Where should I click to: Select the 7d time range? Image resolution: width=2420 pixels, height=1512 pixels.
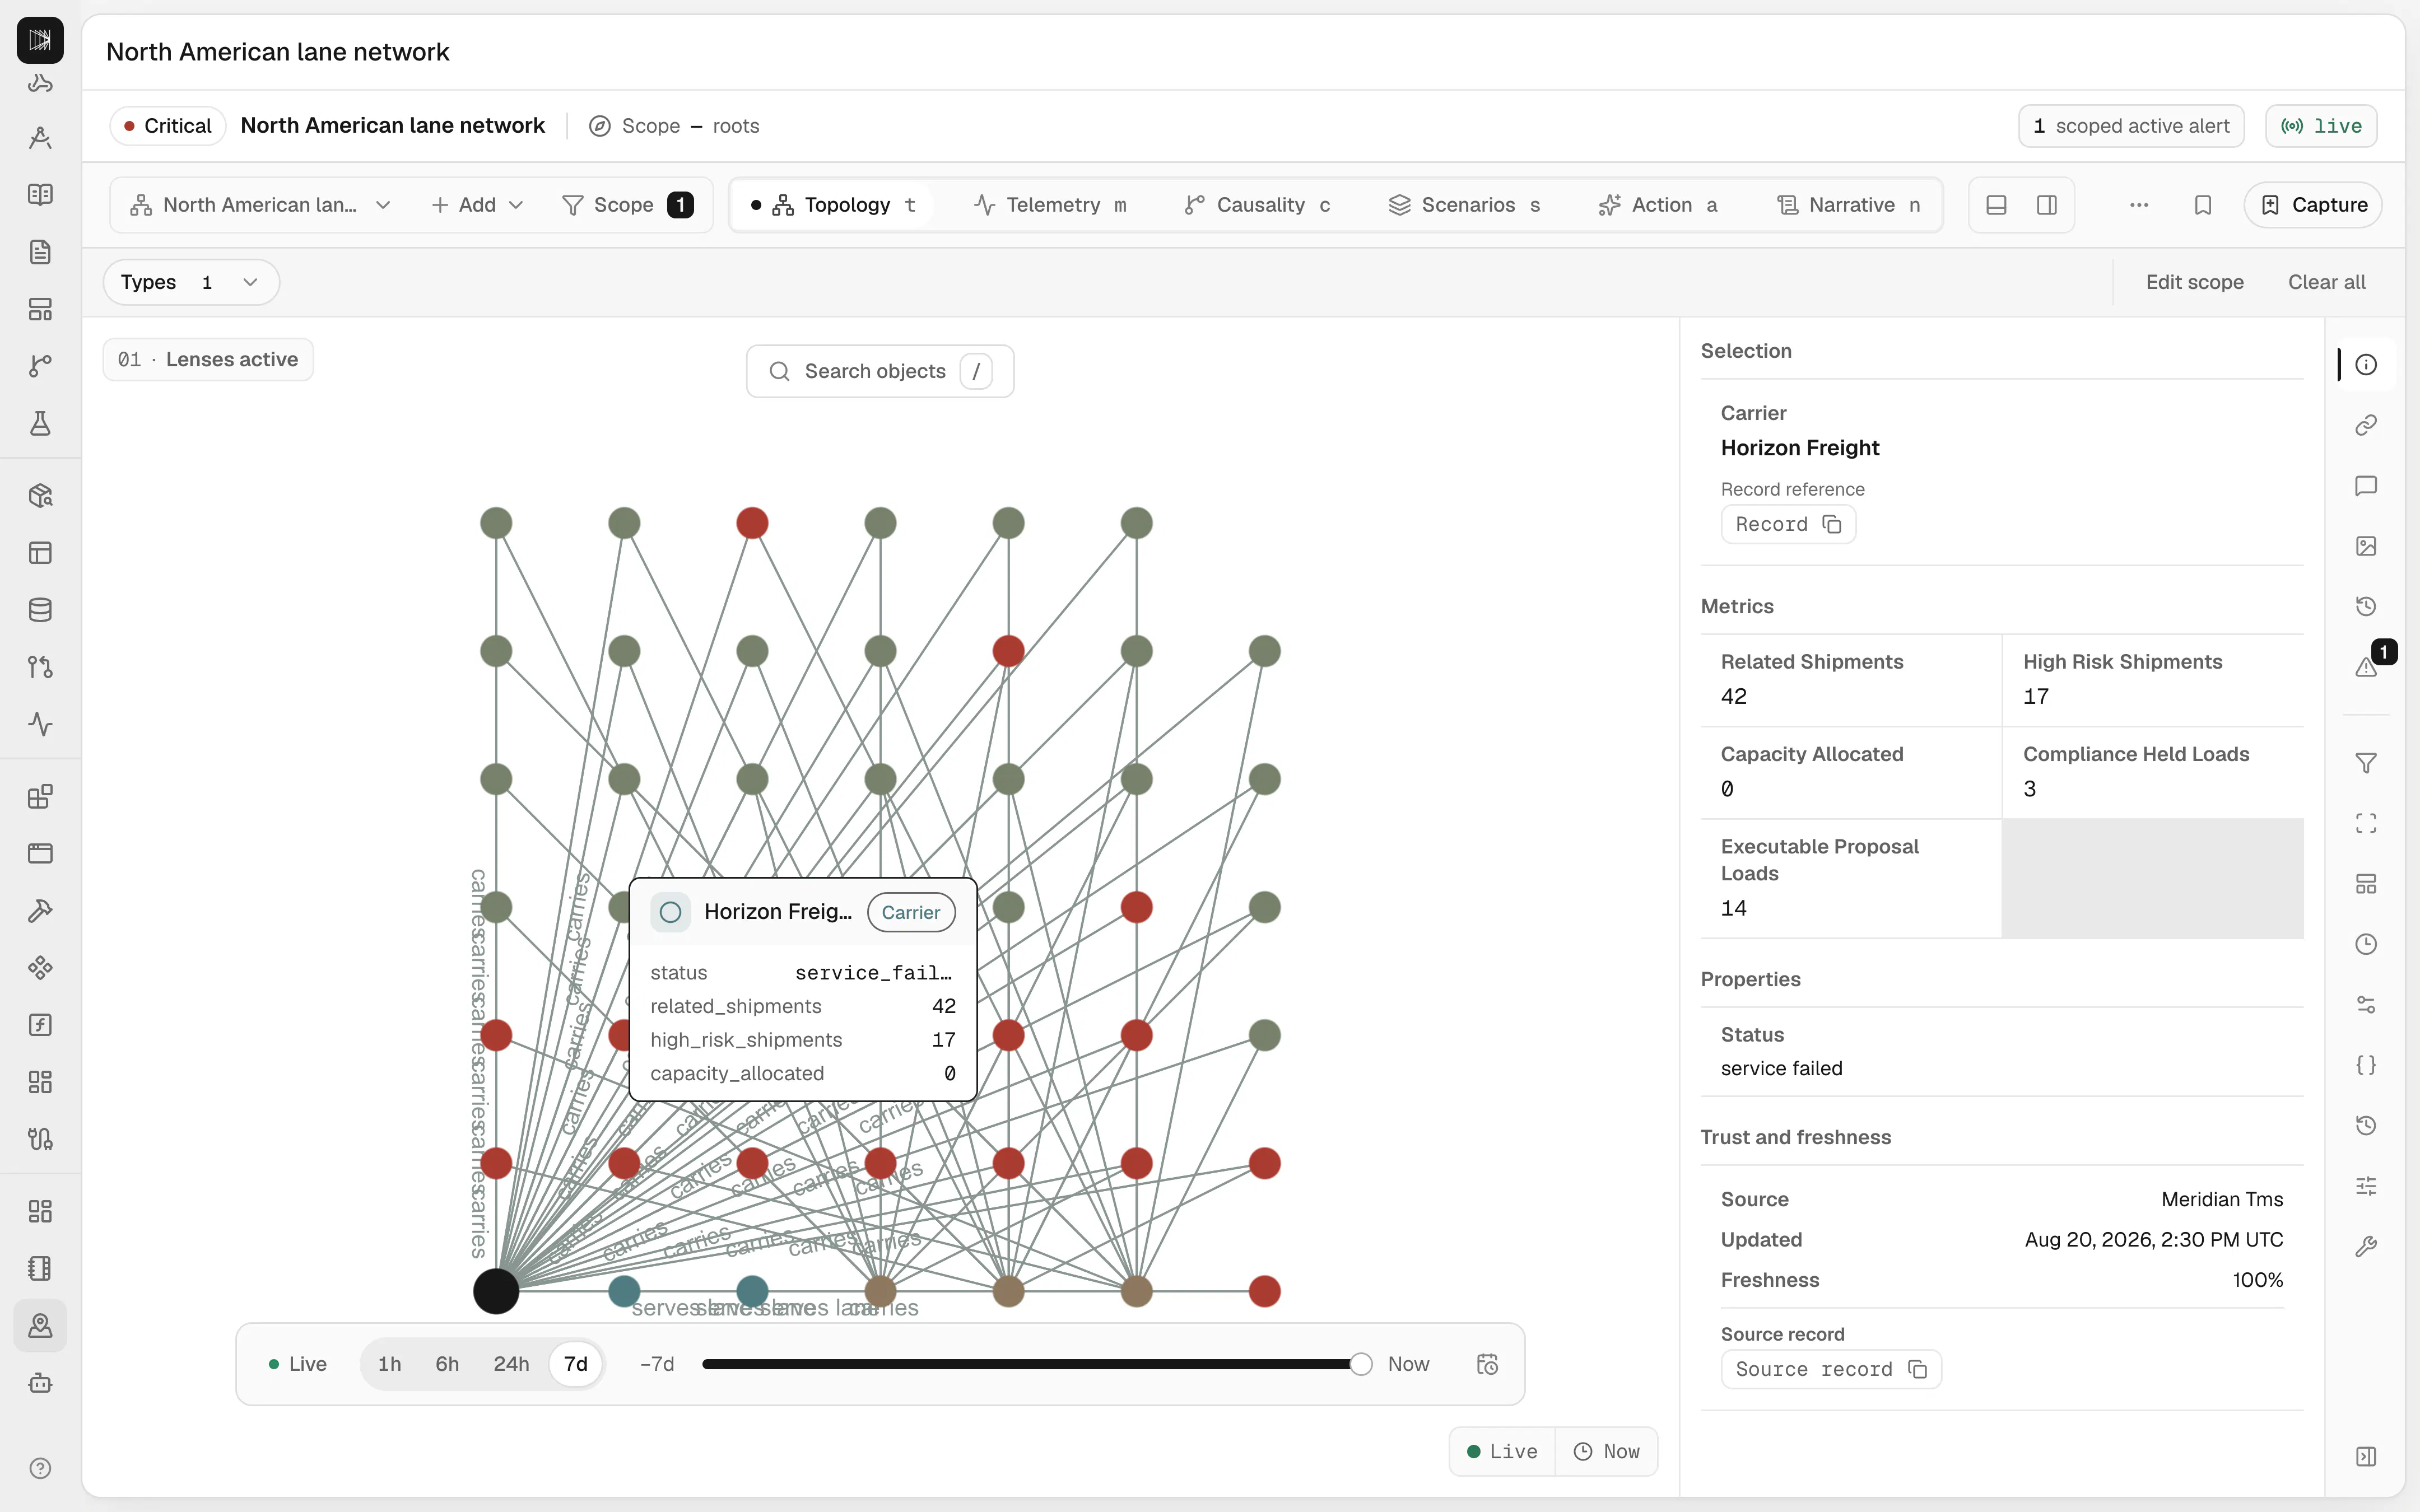pyautogui.click(x=576, y=1364)
